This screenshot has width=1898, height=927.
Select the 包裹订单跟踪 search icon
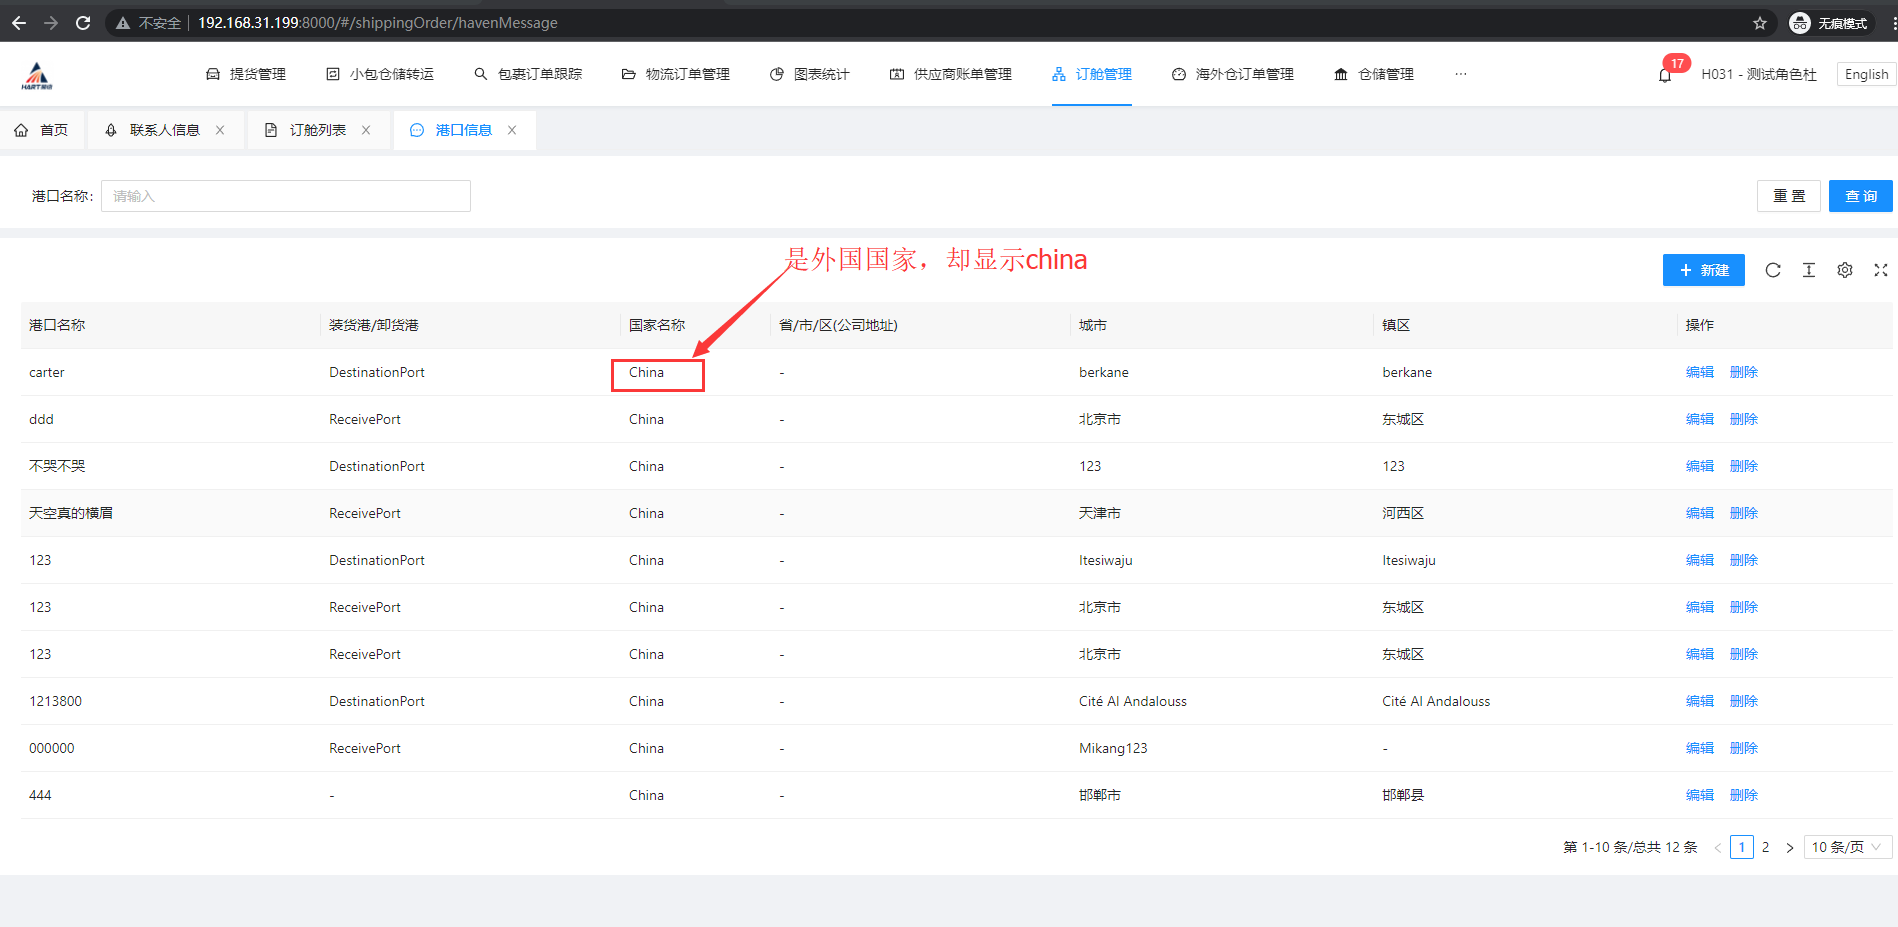pos(479,73)
